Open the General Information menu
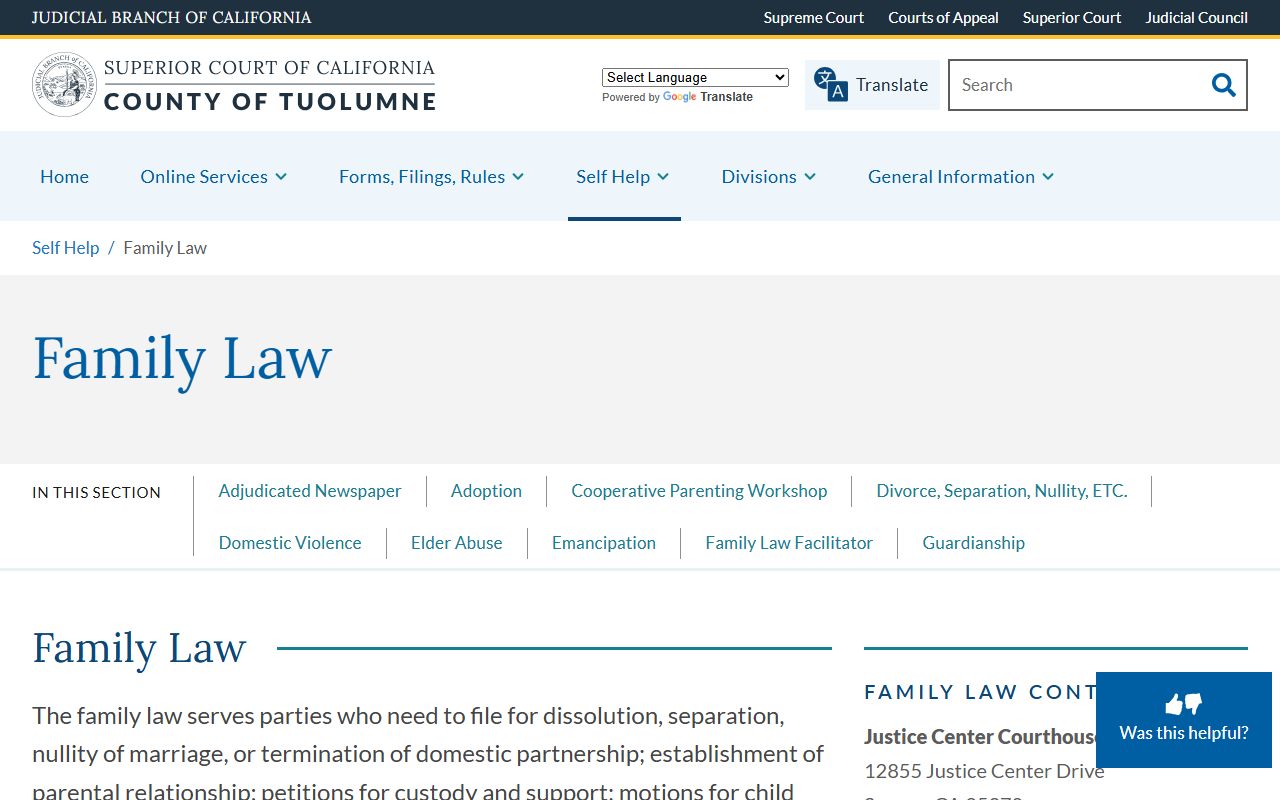1280x800 pixels. (x=951, y=177)
